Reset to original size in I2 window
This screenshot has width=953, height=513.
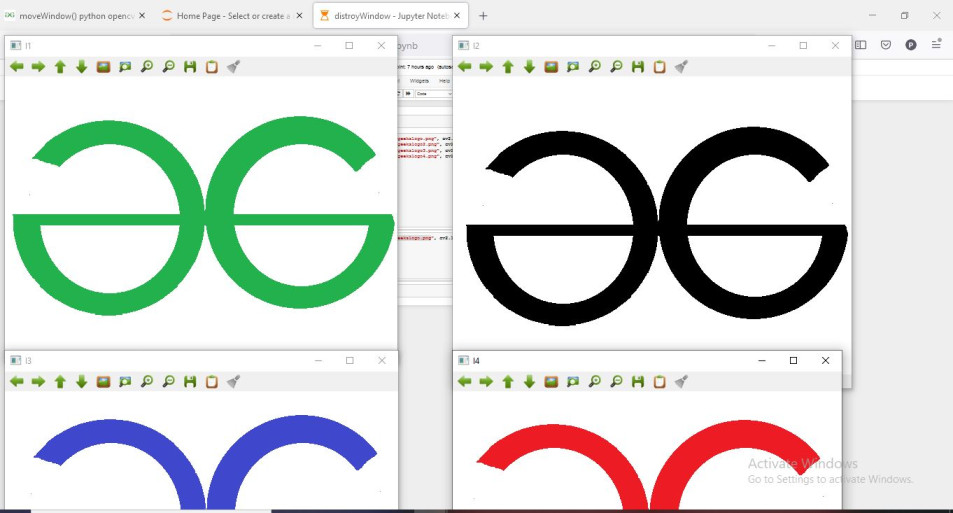[551, 67]
